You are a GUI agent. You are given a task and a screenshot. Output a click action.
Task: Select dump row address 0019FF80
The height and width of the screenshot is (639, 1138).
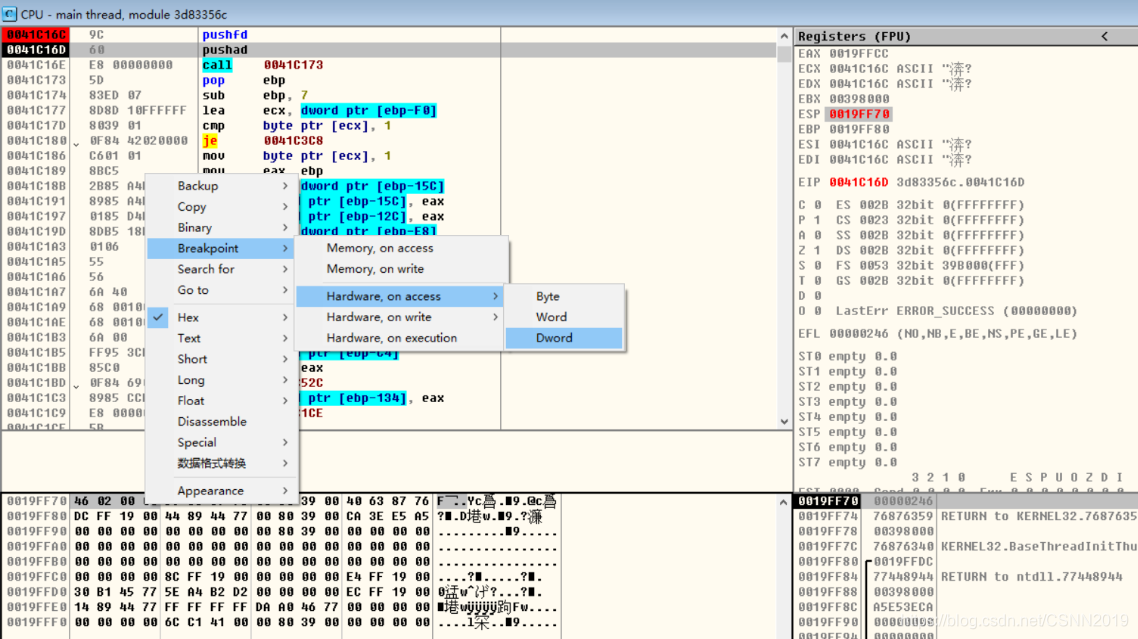tap(36, 516)
